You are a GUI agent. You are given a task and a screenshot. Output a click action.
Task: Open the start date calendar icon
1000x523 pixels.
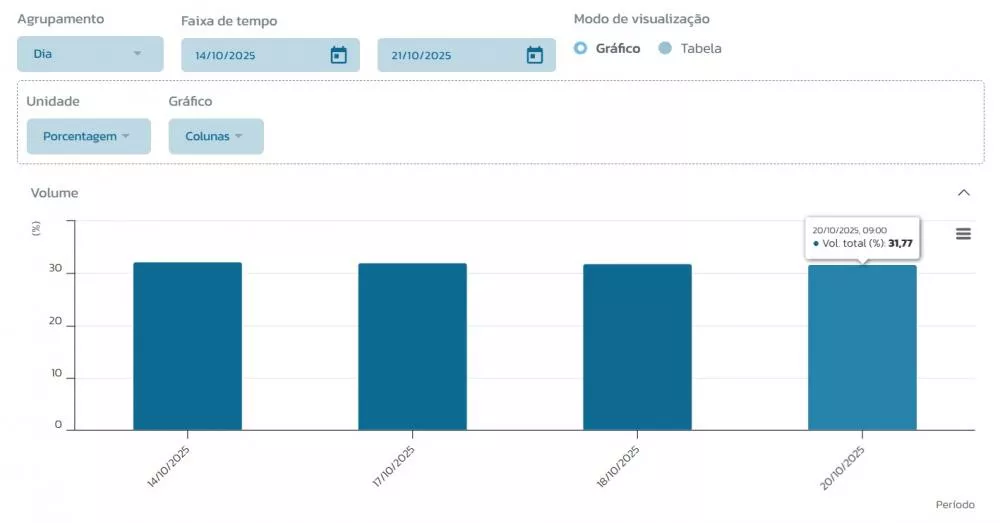coord(338,55)
